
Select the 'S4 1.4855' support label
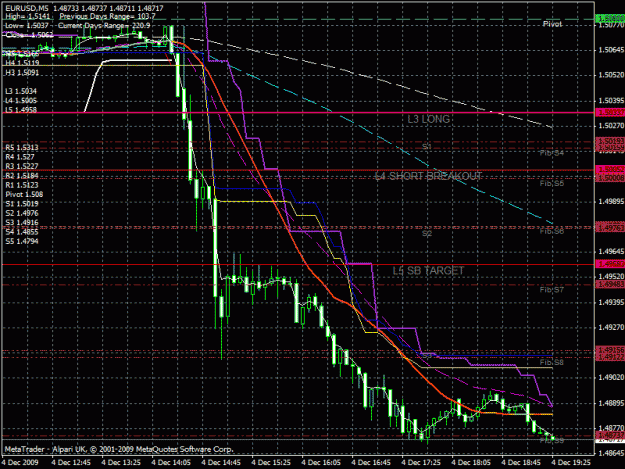point(22,232)
